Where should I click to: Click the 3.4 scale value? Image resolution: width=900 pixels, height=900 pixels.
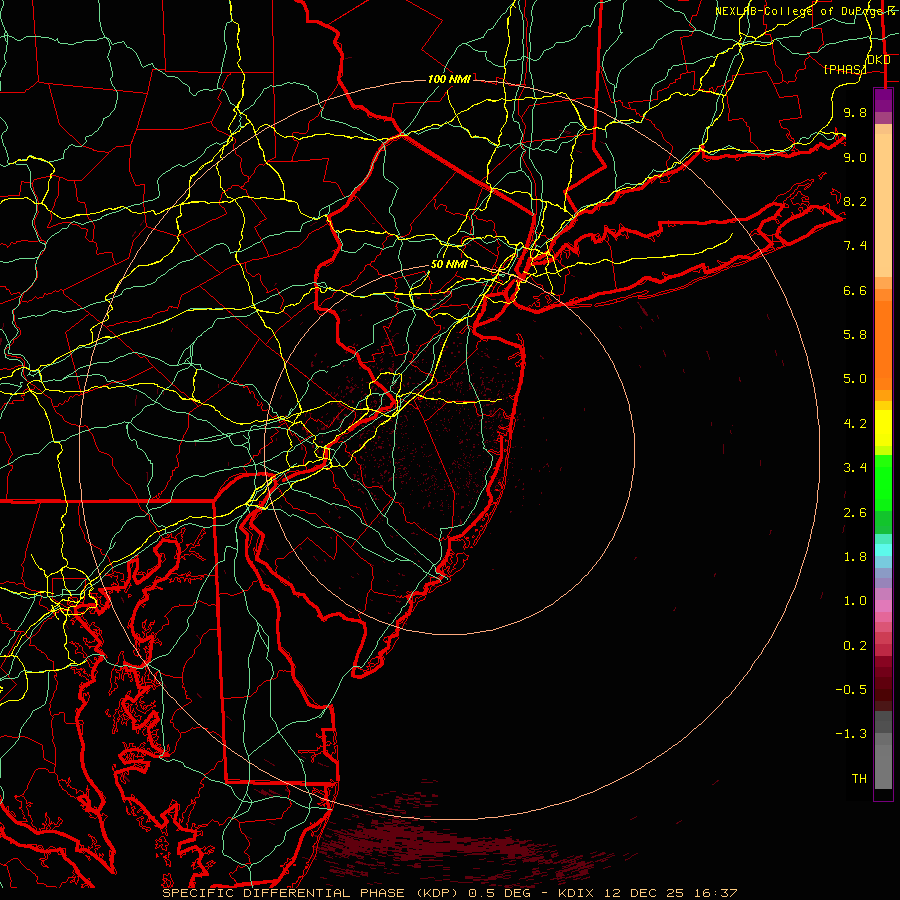(x=855, y=468)
